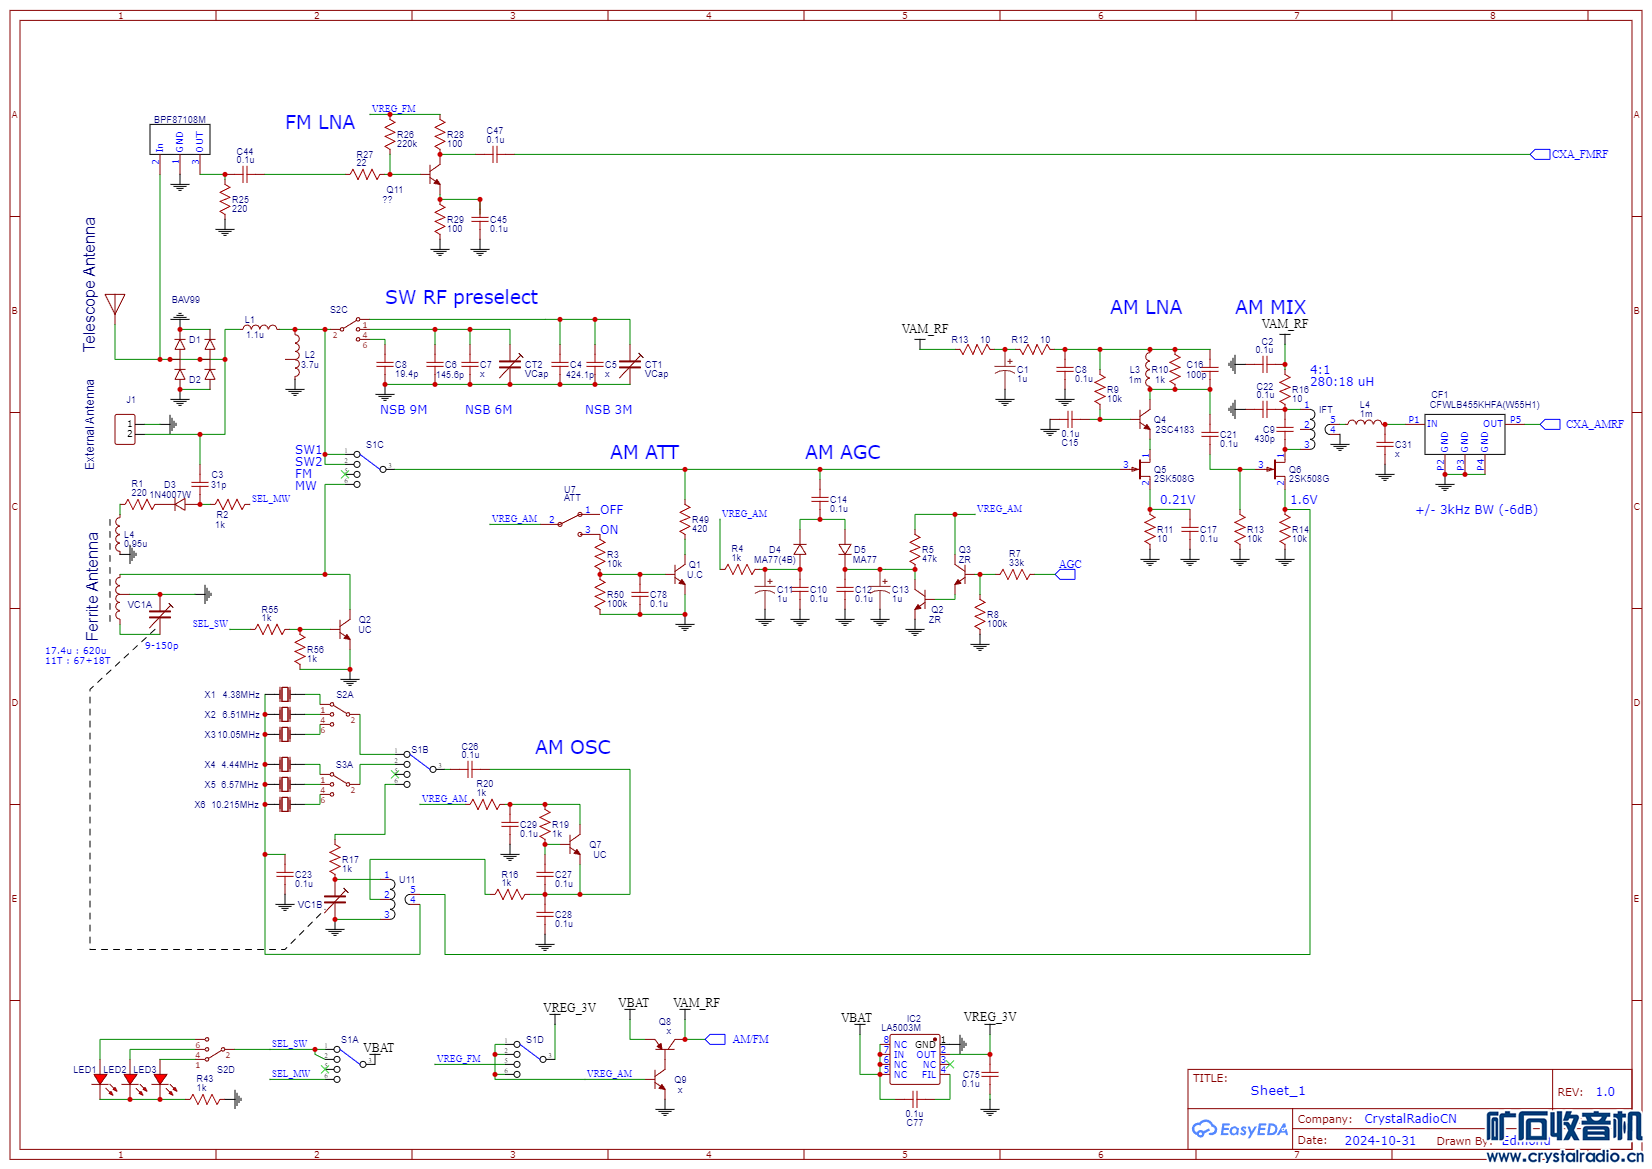Click the J1 external antenna connector
The image size is (1652, 1169).
(x=126, y=429)
